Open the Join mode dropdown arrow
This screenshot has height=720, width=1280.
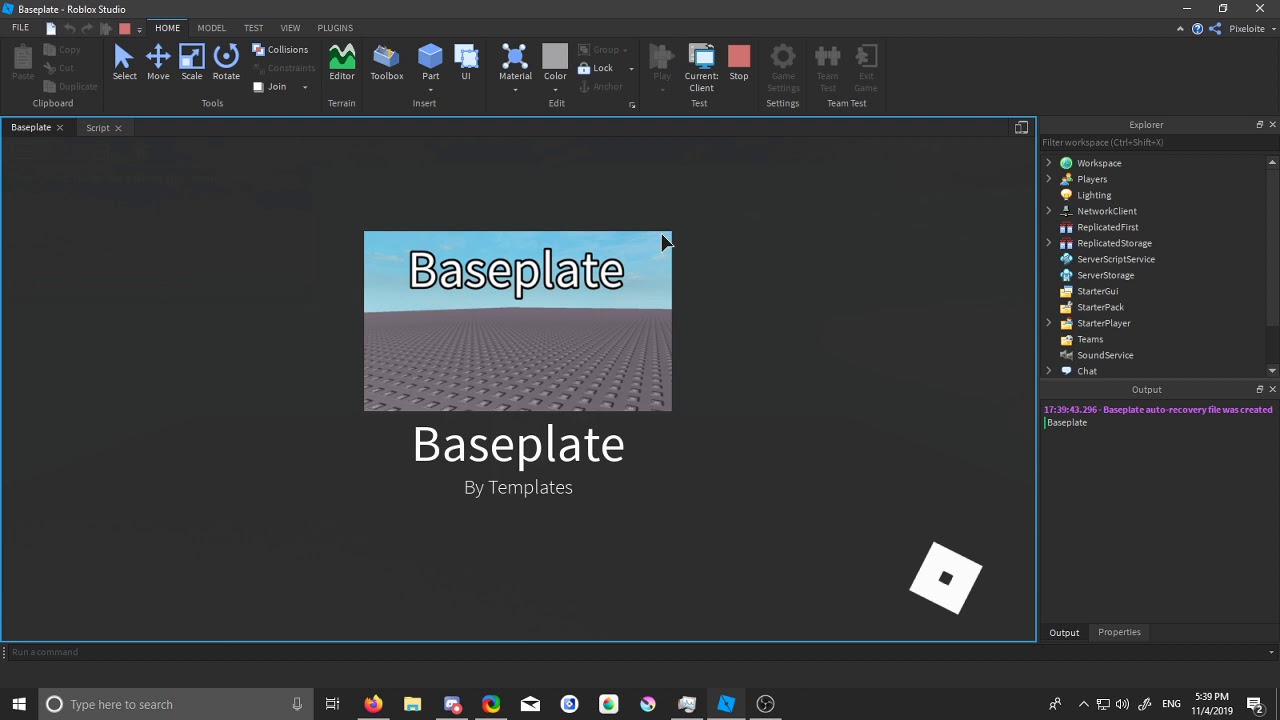pyautogui.click(x=305, y=87)
